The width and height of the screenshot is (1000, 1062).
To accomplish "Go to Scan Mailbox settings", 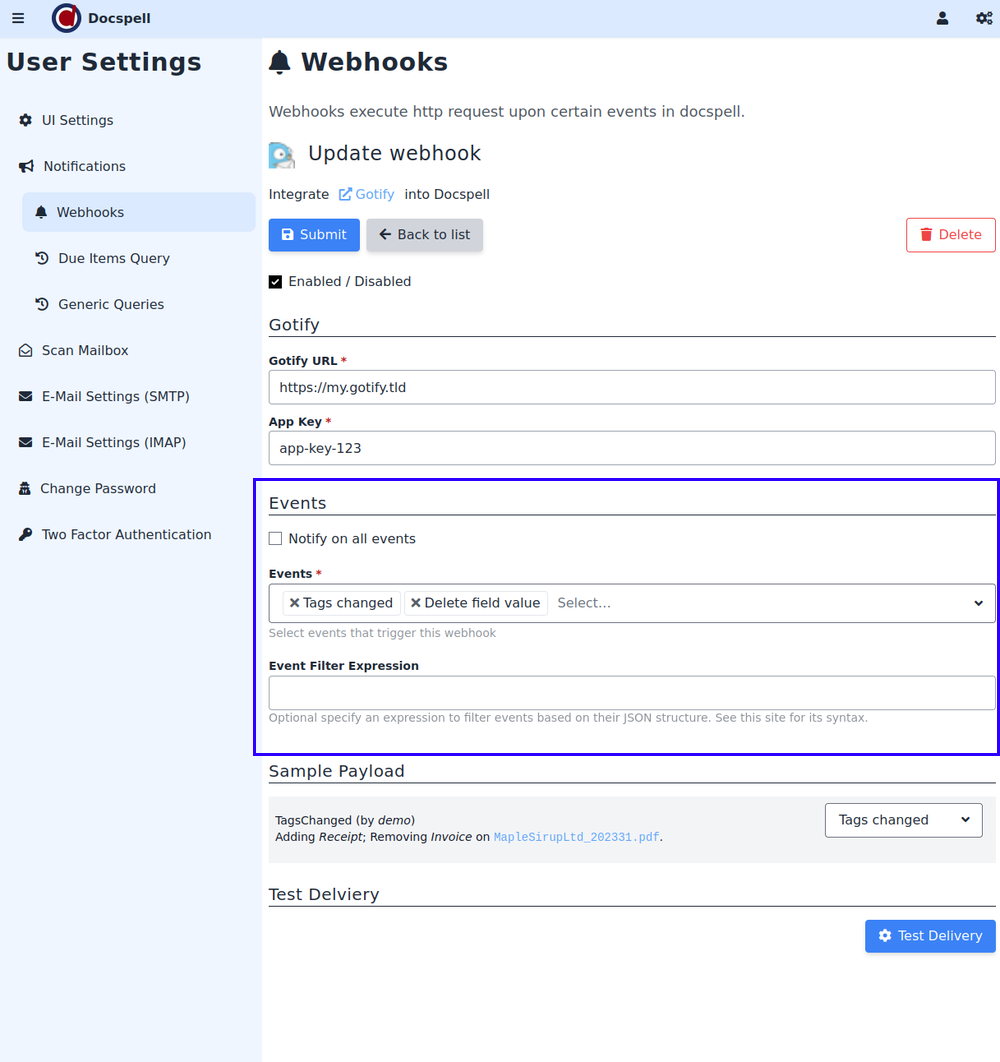I will click(84, 350).
